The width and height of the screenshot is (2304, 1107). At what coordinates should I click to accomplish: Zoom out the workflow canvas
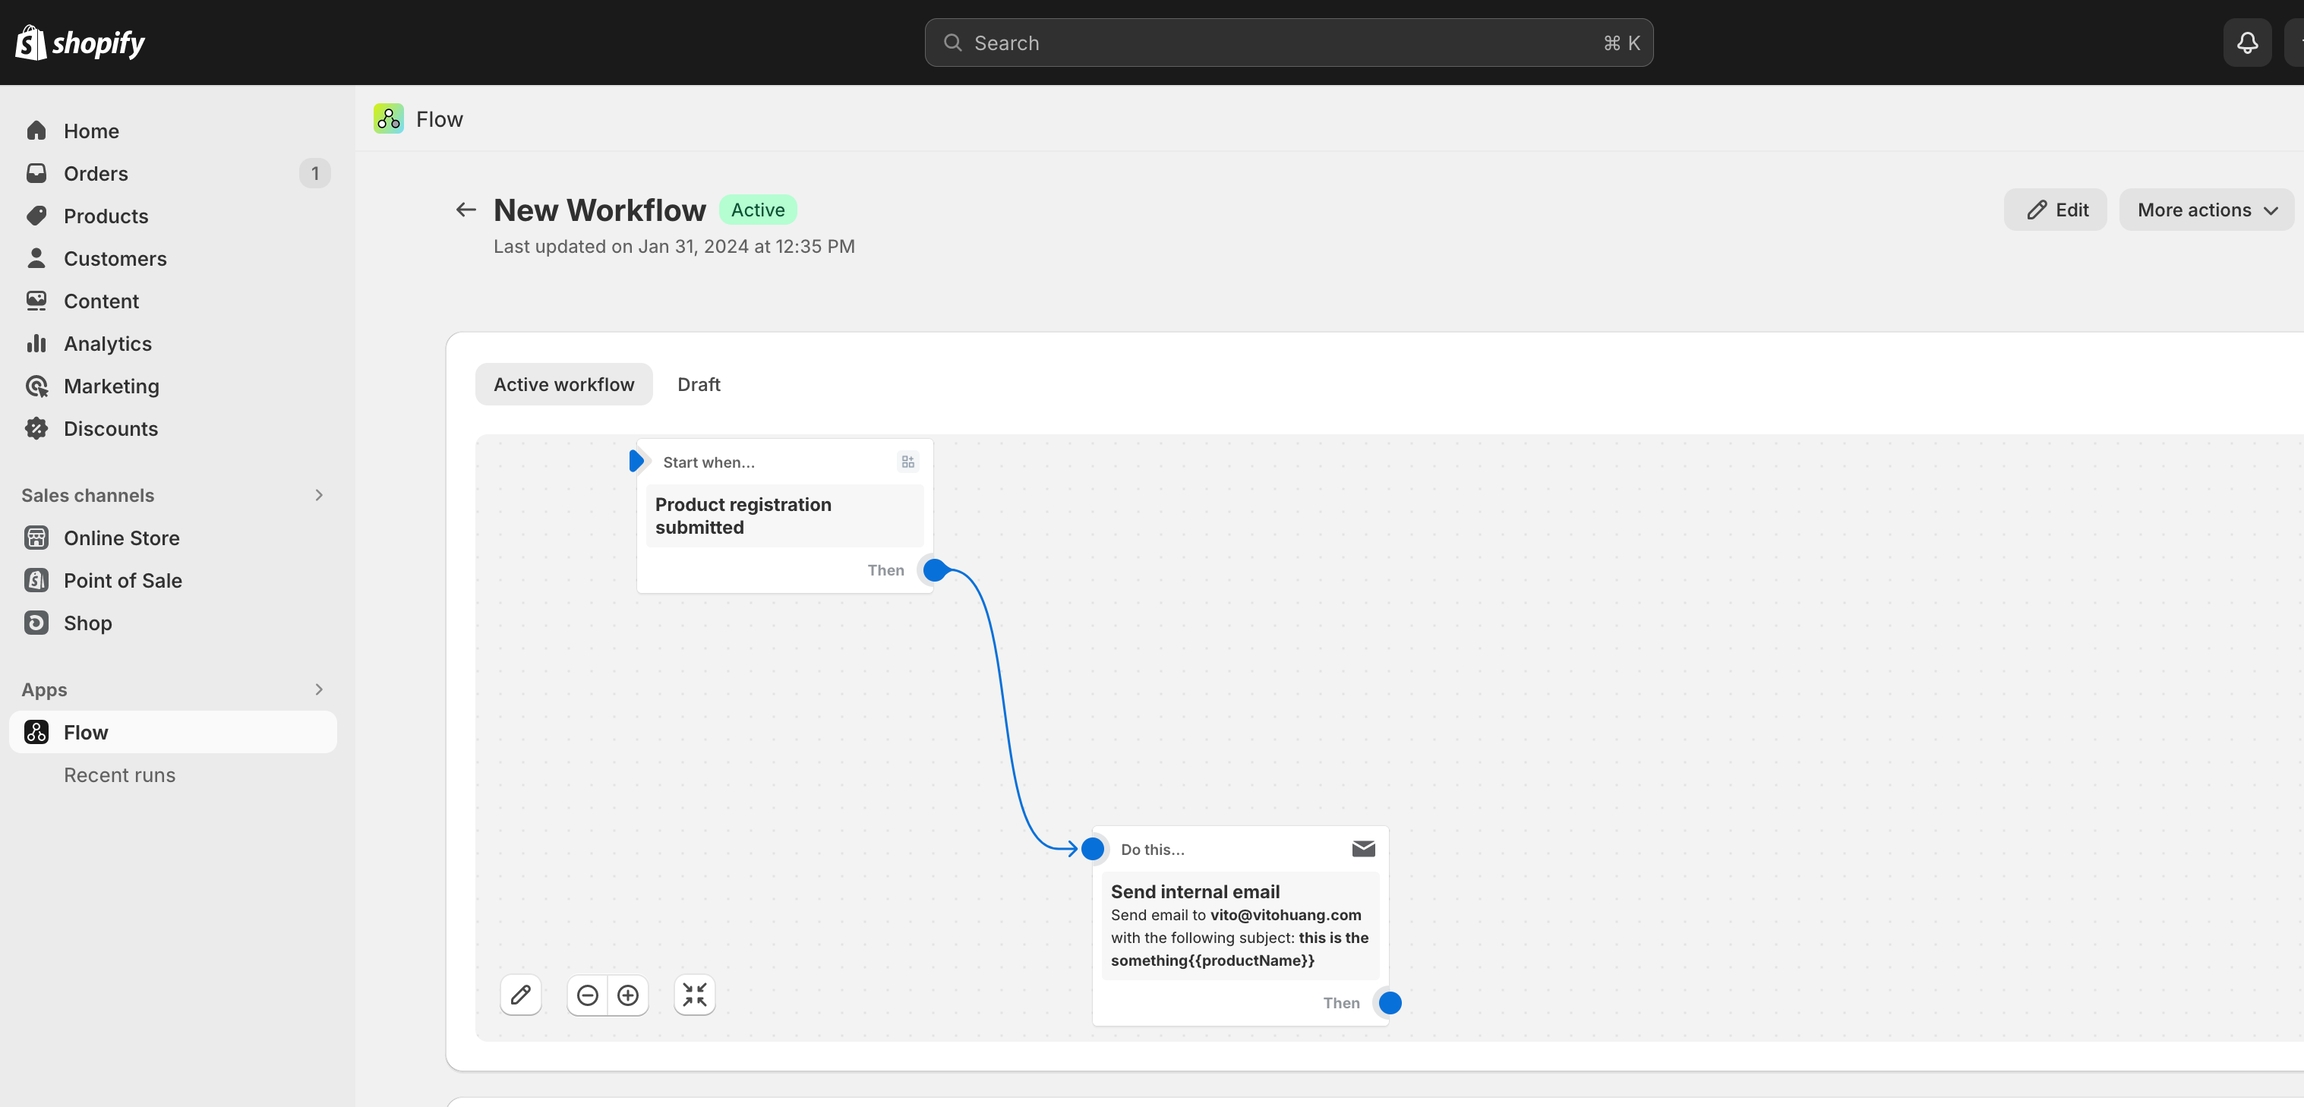coord(588,995)
